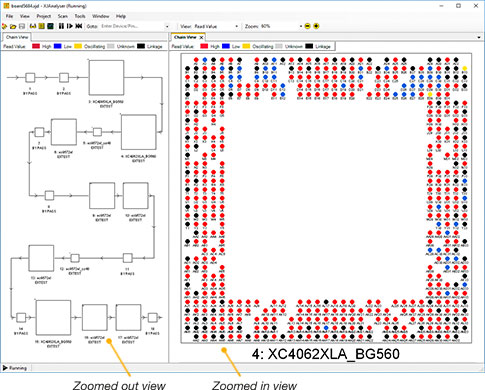The height and width of the screenshot is (390, 485).
Task: Click the dark waveform toolbar icon
Action: click(50, 26)
